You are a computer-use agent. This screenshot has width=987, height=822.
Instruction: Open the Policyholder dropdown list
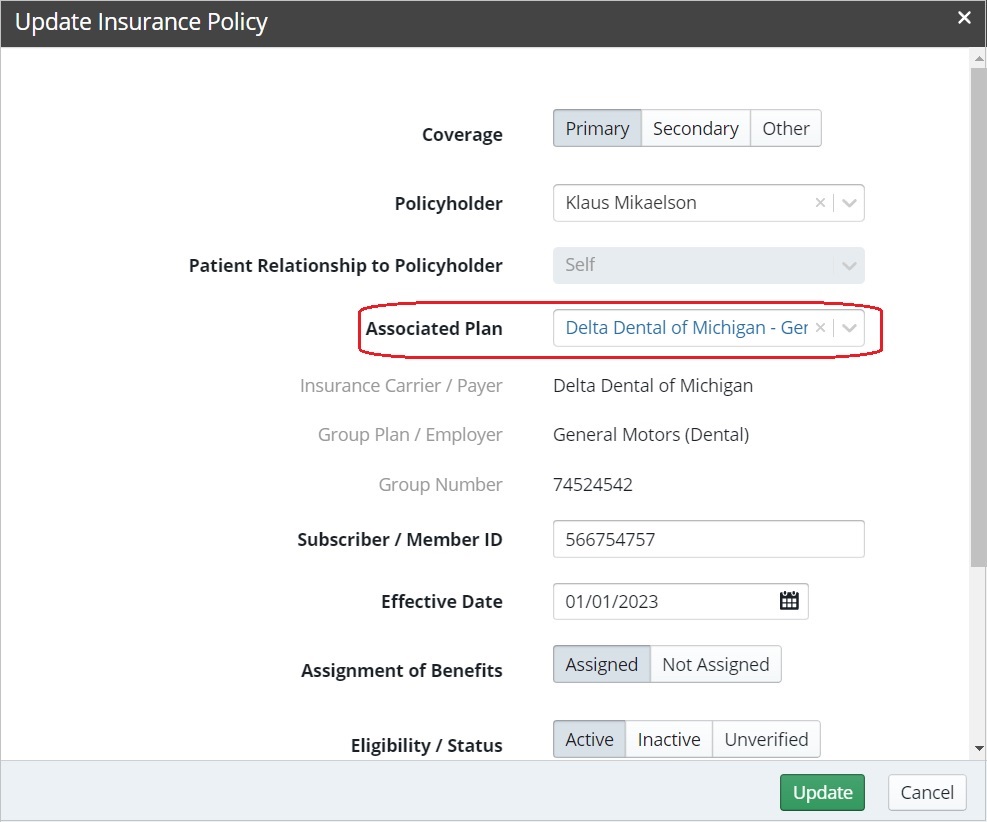[x=850, y=202]
